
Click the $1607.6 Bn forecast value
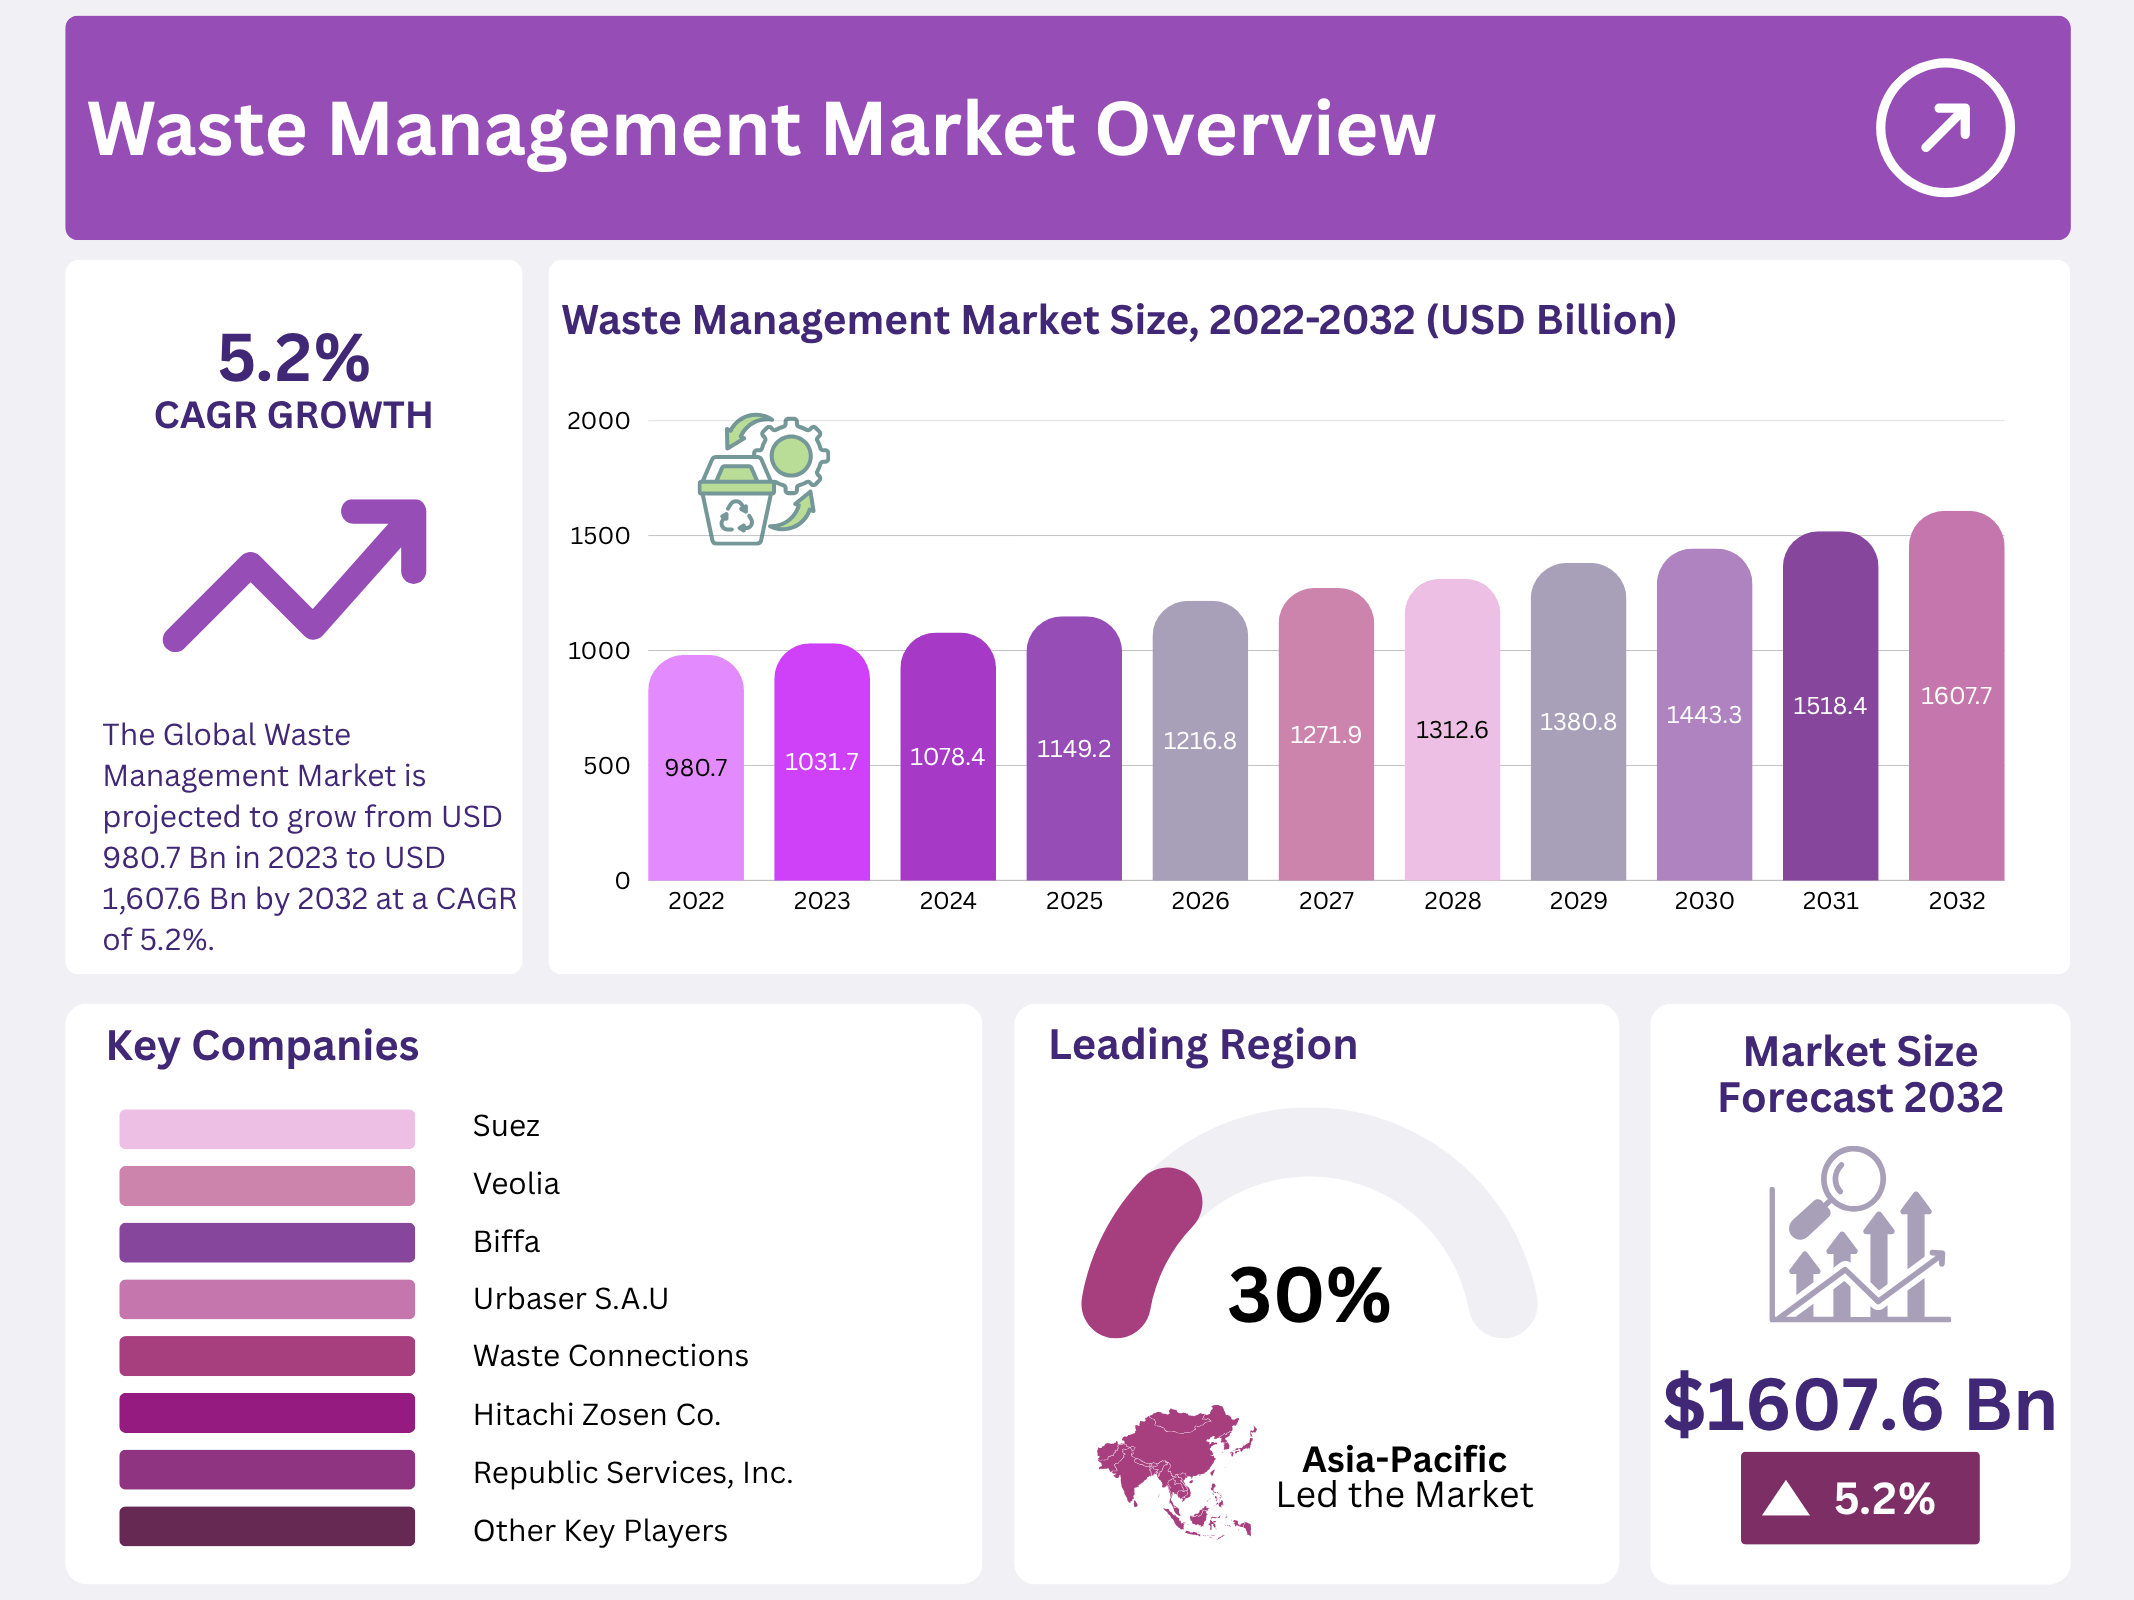[1859, 1405]
